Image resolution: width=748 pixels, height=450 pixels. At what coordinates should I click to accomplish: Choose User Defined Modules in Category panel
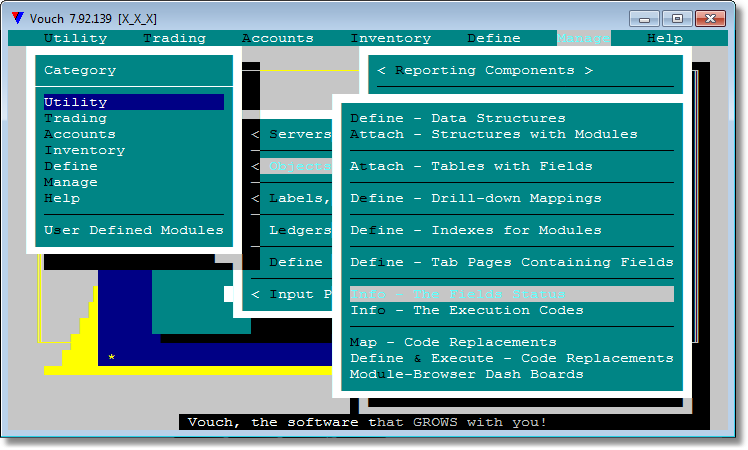pyautogui.click(x=134, y=230)
